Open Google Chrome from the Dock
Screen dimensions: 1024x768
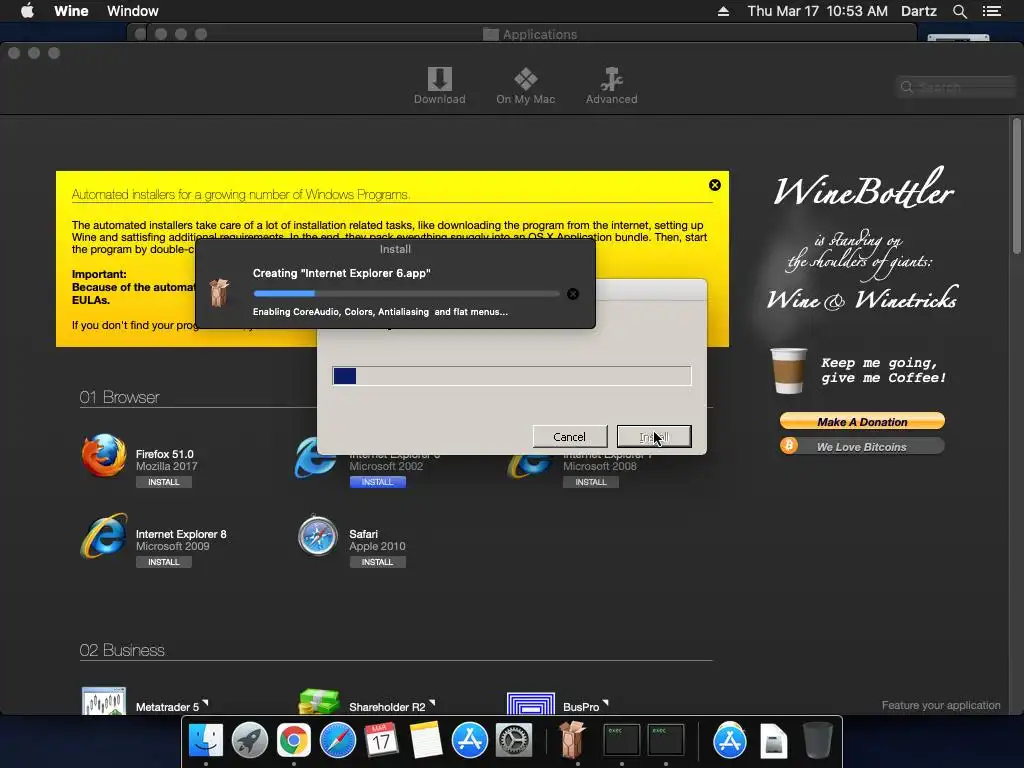pyautogui.click(x=294, y=741)
